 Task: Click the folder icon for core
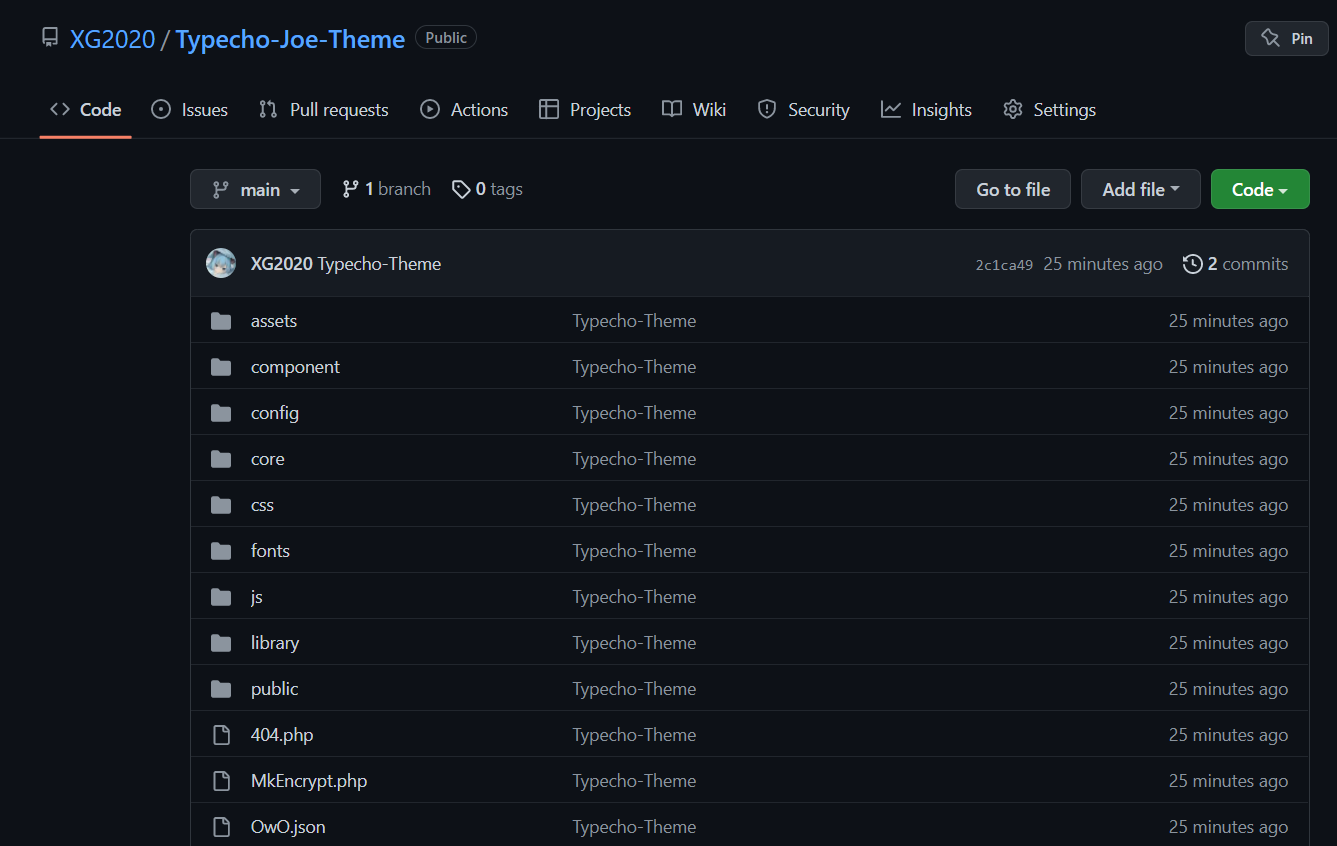pos(221,459)
